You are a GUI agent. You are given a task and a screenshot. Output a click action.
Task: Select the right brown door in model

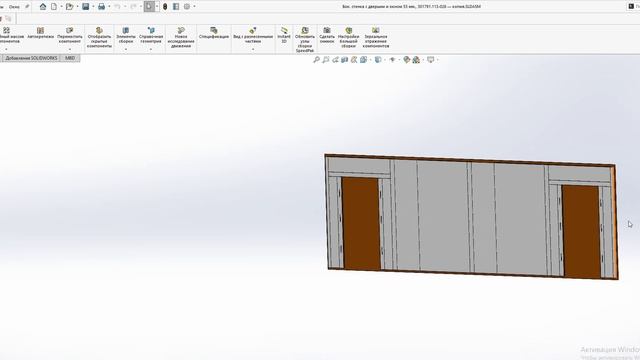pos(581,232)
